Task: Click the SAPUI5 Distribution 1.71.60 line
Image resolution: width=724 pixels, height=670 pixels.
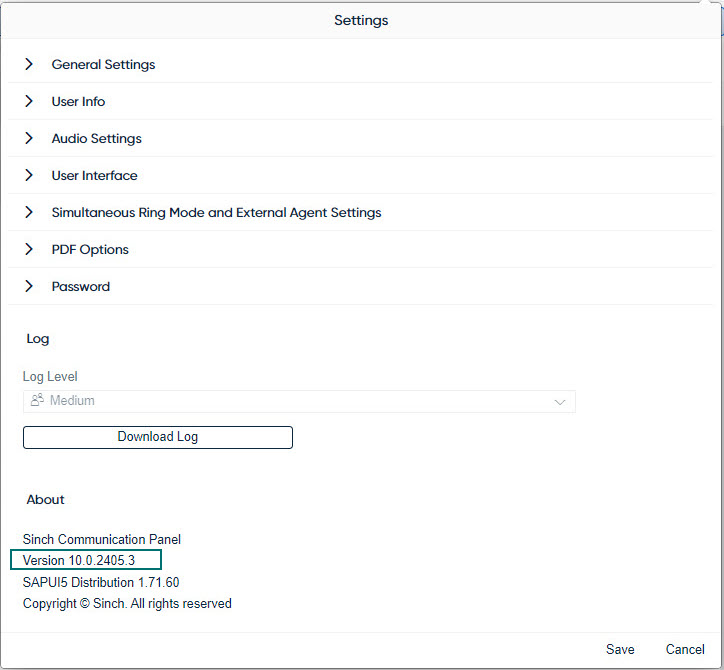Action: (x=101, y=582)
